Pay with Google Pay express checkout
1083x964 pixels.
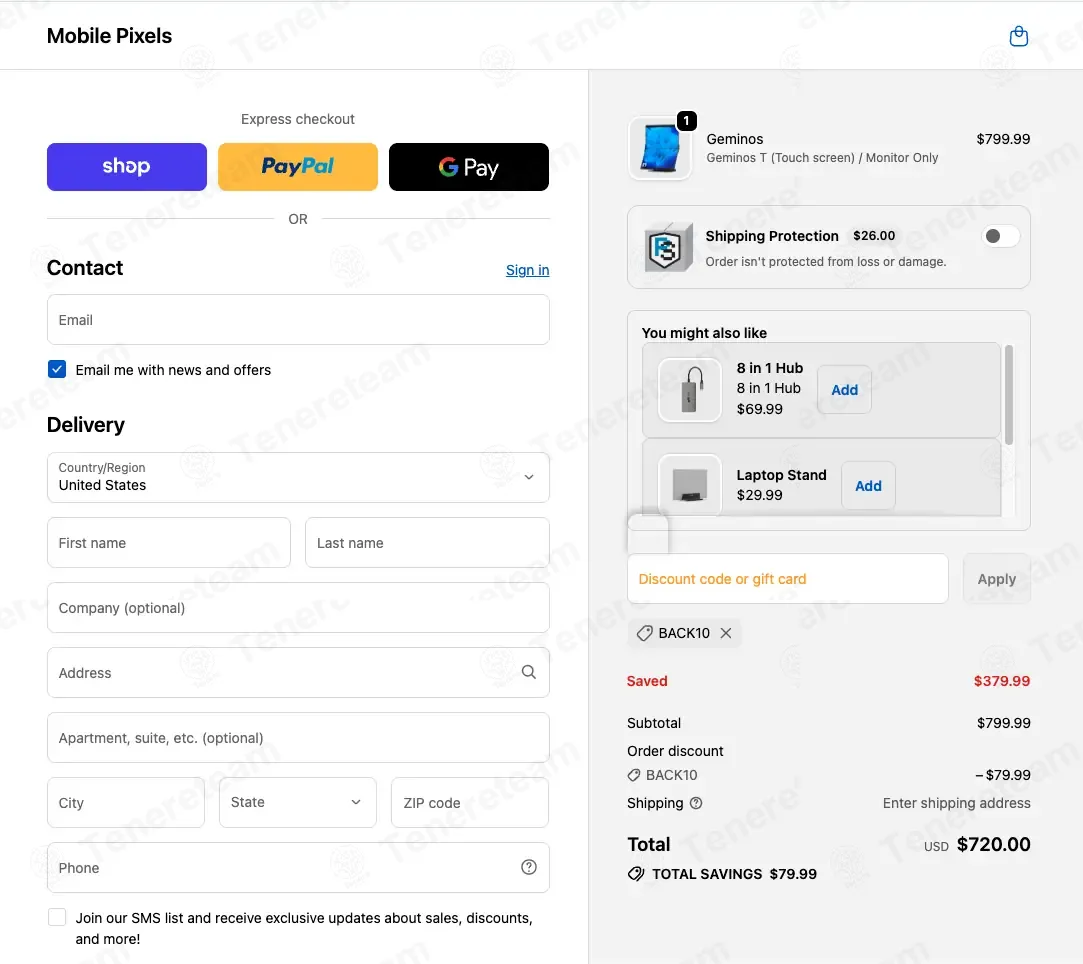469,167
